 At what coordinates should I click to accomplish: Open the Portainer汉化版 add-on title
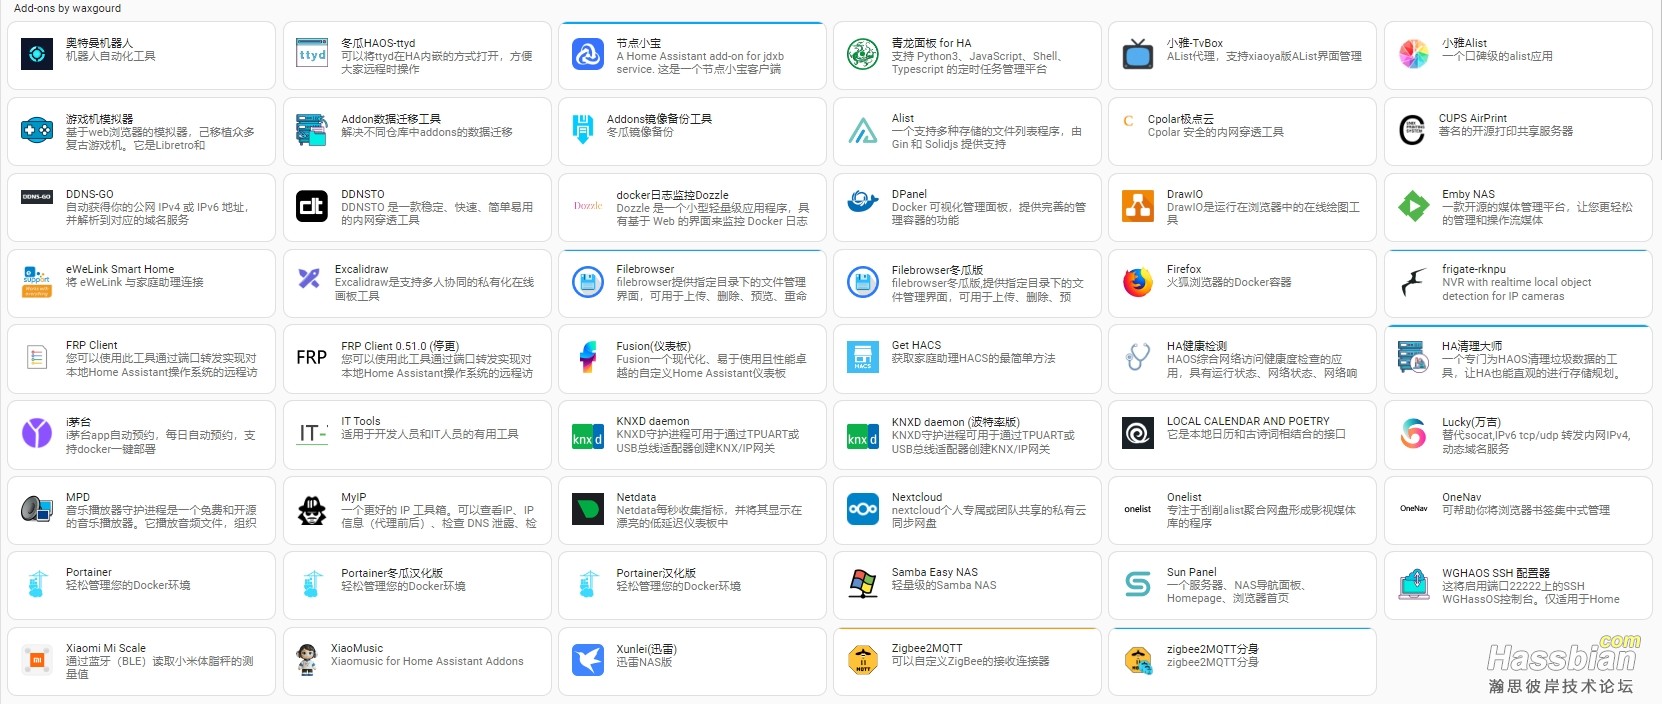656,573
